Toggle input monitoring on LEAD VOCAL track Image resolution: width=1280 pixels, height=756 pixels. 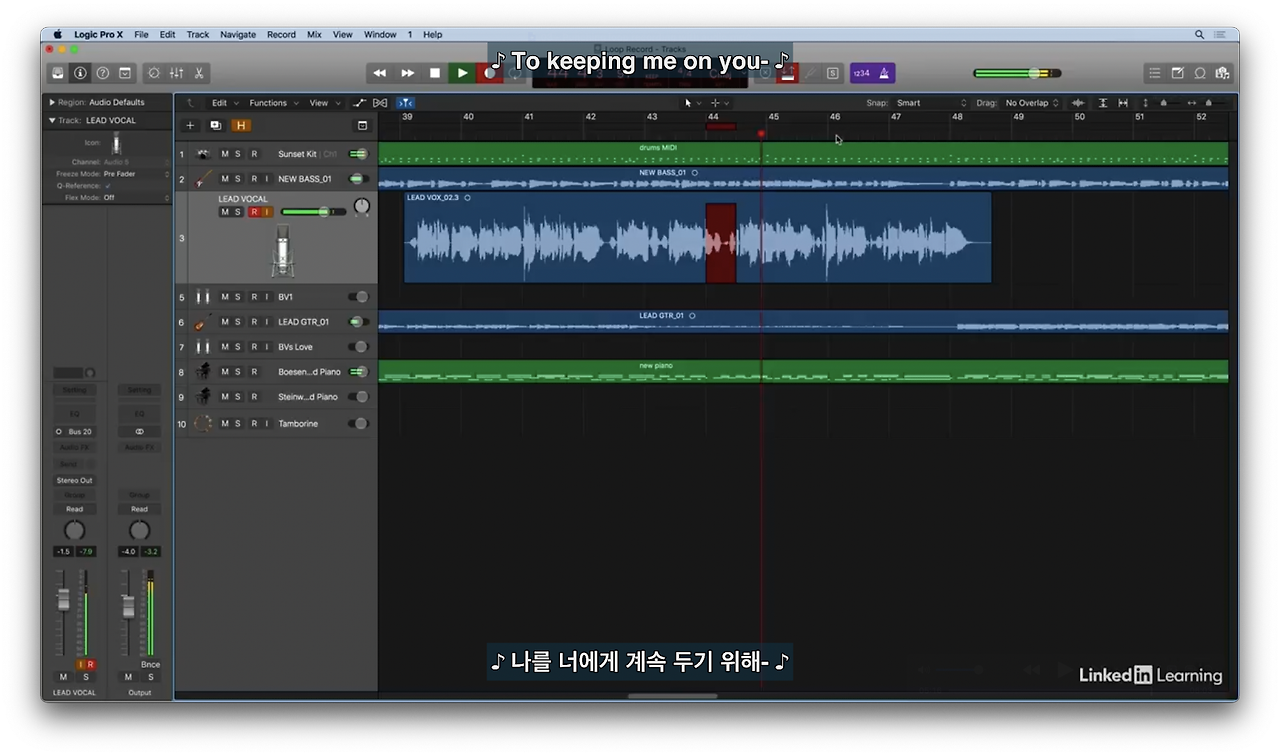[x=267, y=212]
